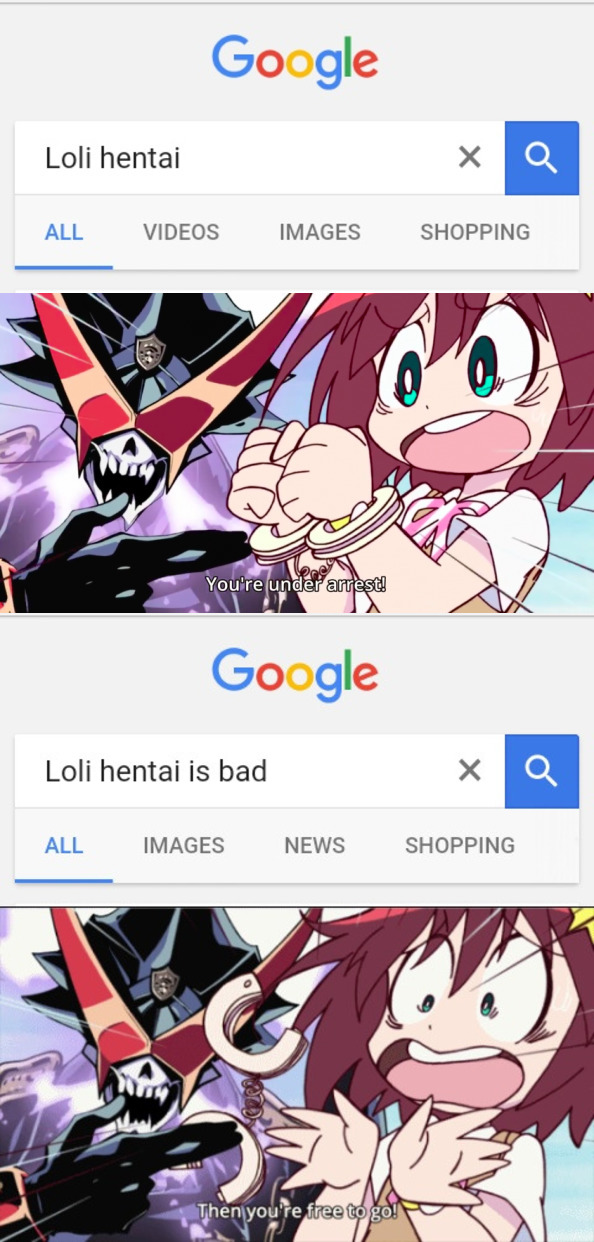Clear the upper search query with the X icon
This screenshot has height=1242, width=594.
[469, 157]
